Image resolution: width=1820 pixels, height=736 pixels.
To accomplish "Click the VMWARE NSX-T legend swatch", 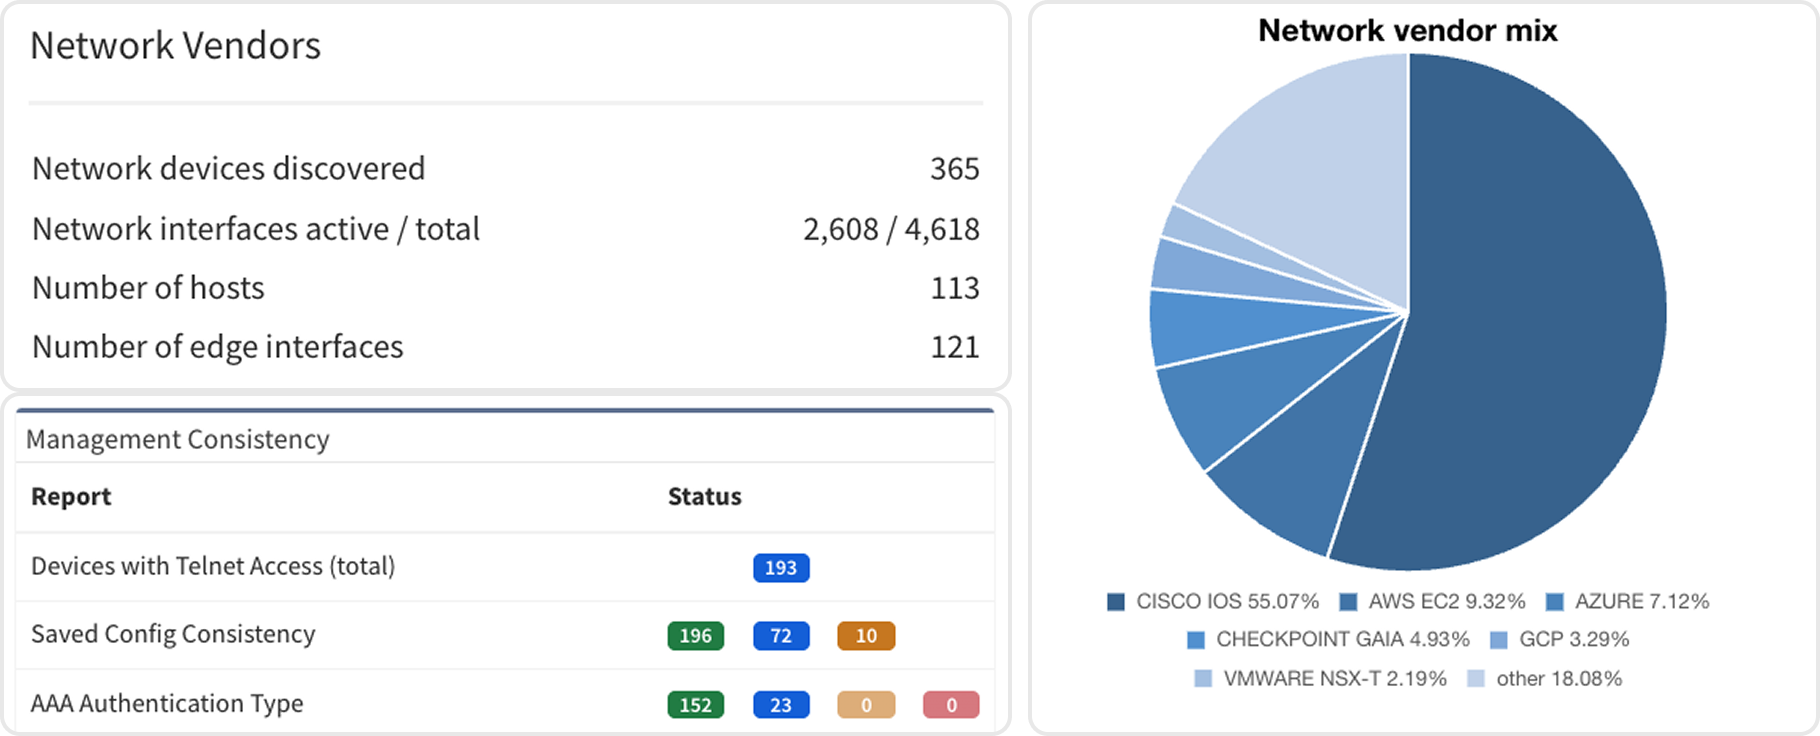I will click(x=1203, y=679).
